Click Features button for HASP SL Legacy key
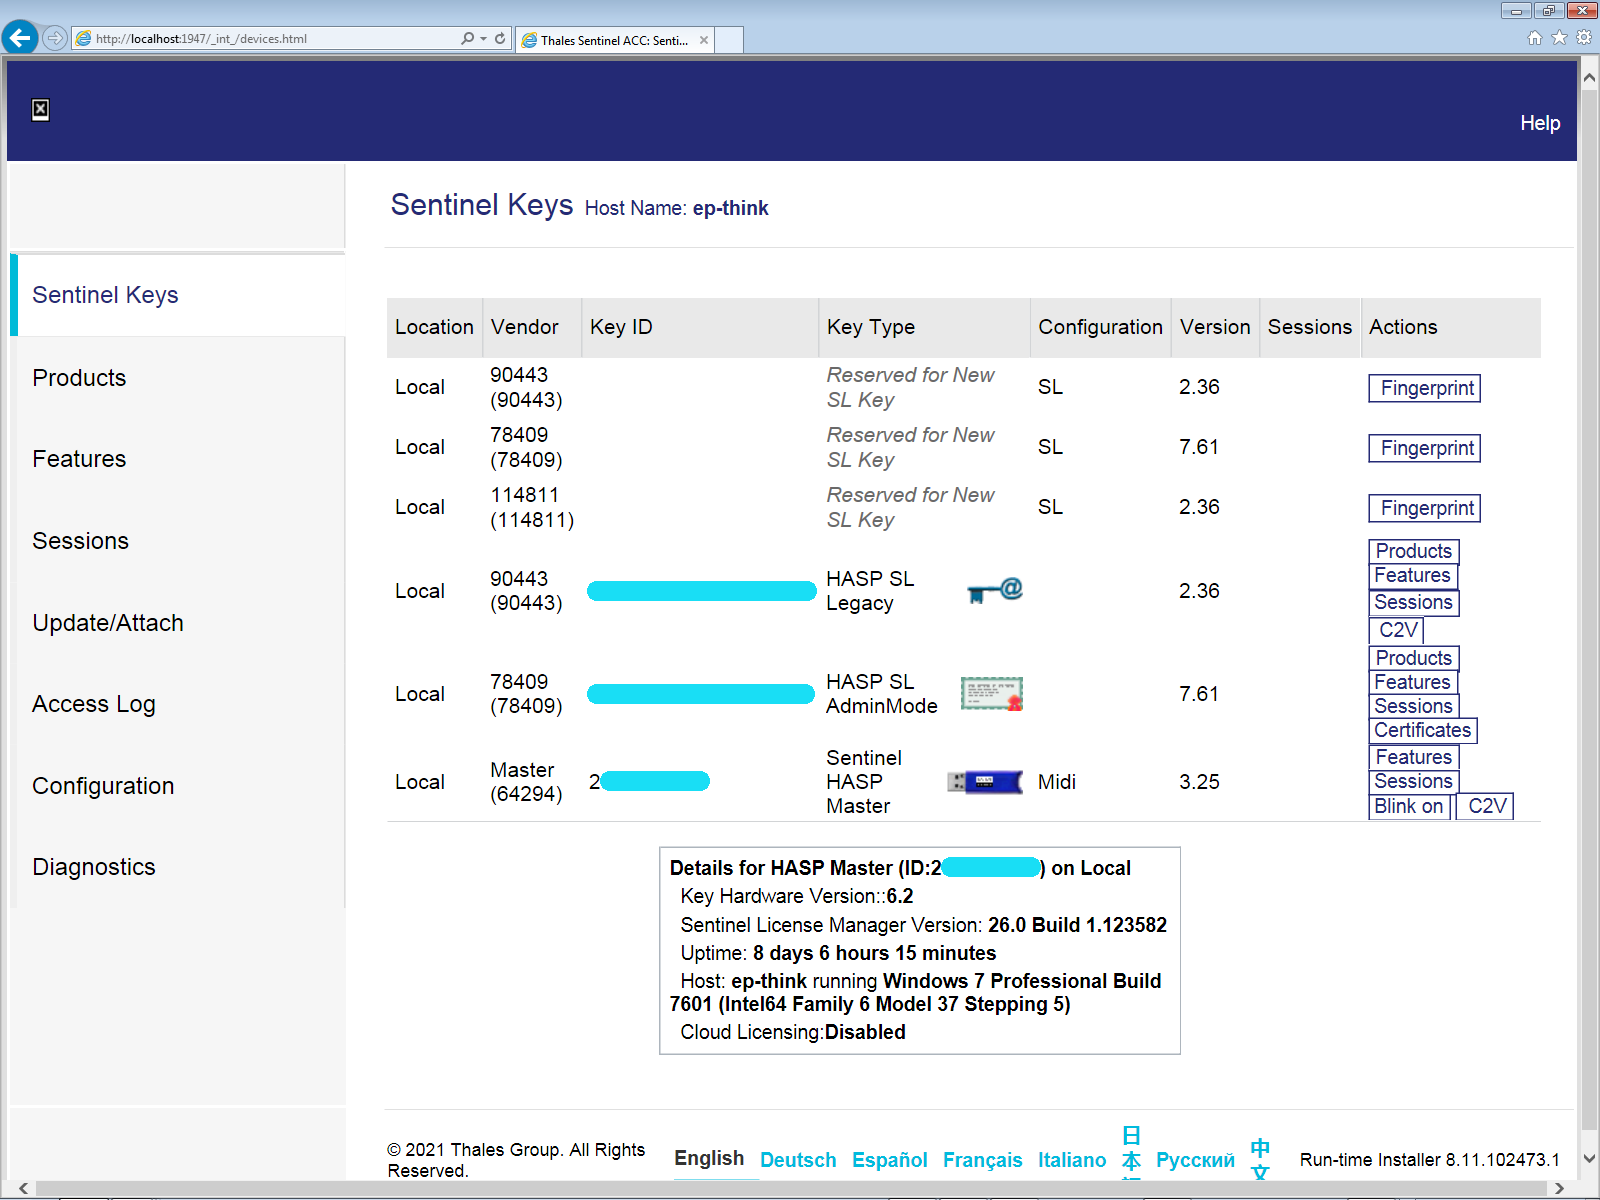 (x=1412, y=576)
